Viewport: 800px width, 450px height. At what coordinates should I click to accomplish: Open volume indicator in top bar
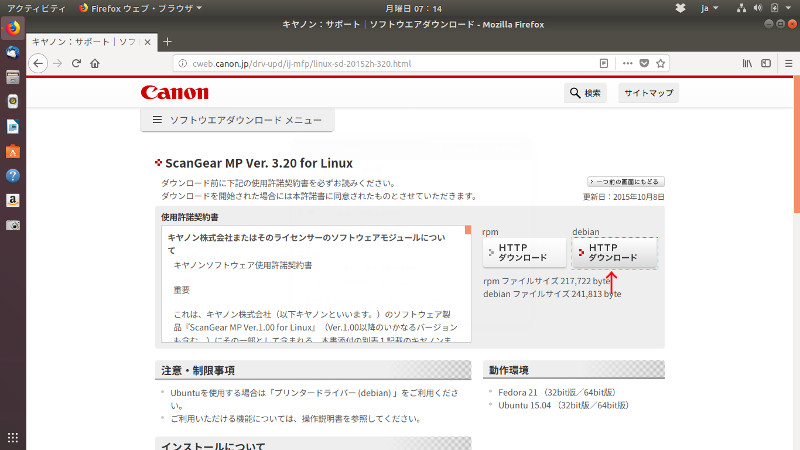[x=758, y=8]
